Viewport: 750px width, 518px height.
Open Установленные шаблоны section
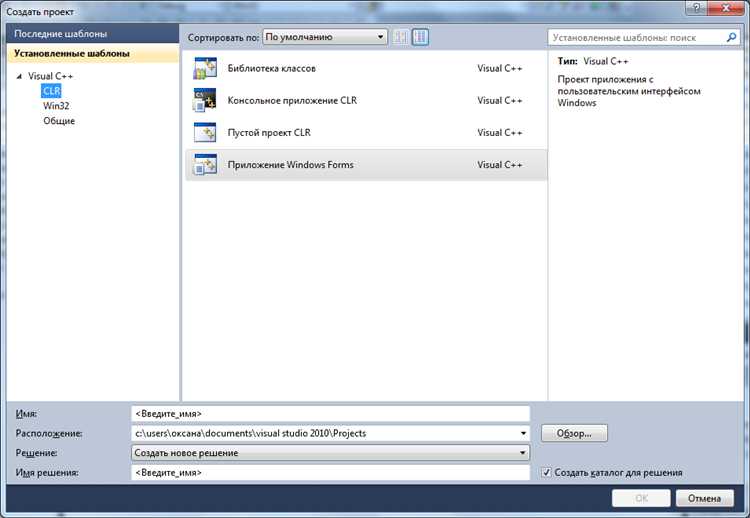click(93, 54)
